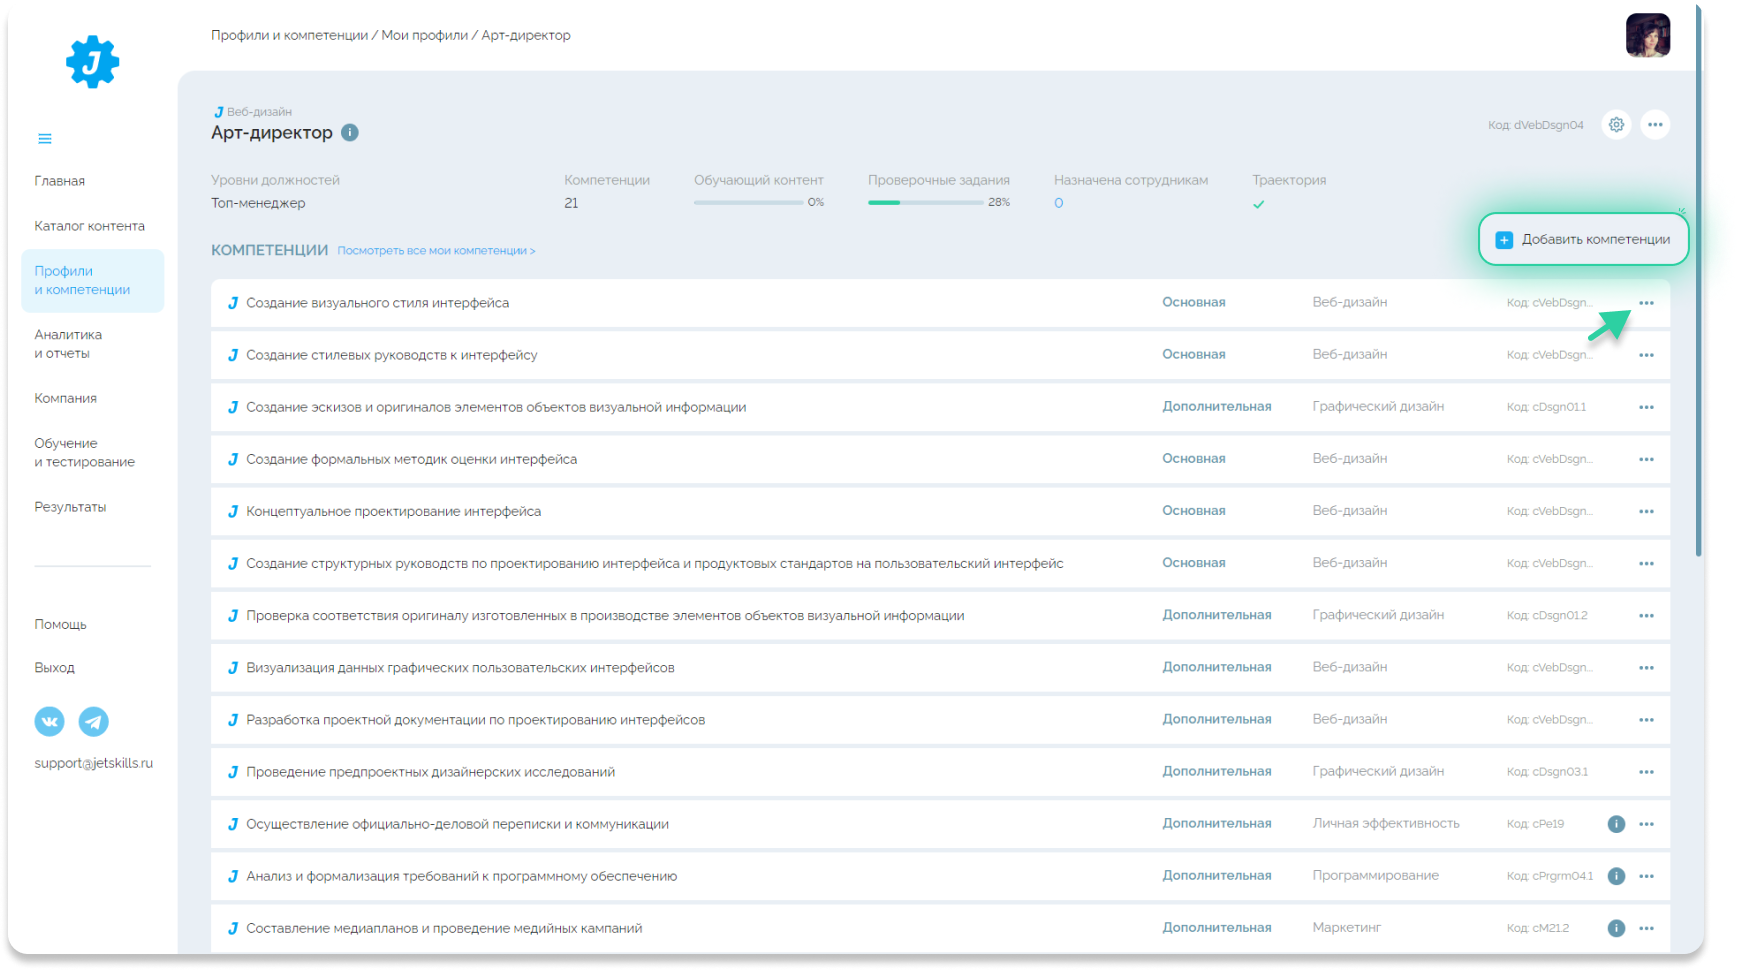
Task: Open Визуализация данных графических пользовательских интерфейсов
Action: pos(460,667)
